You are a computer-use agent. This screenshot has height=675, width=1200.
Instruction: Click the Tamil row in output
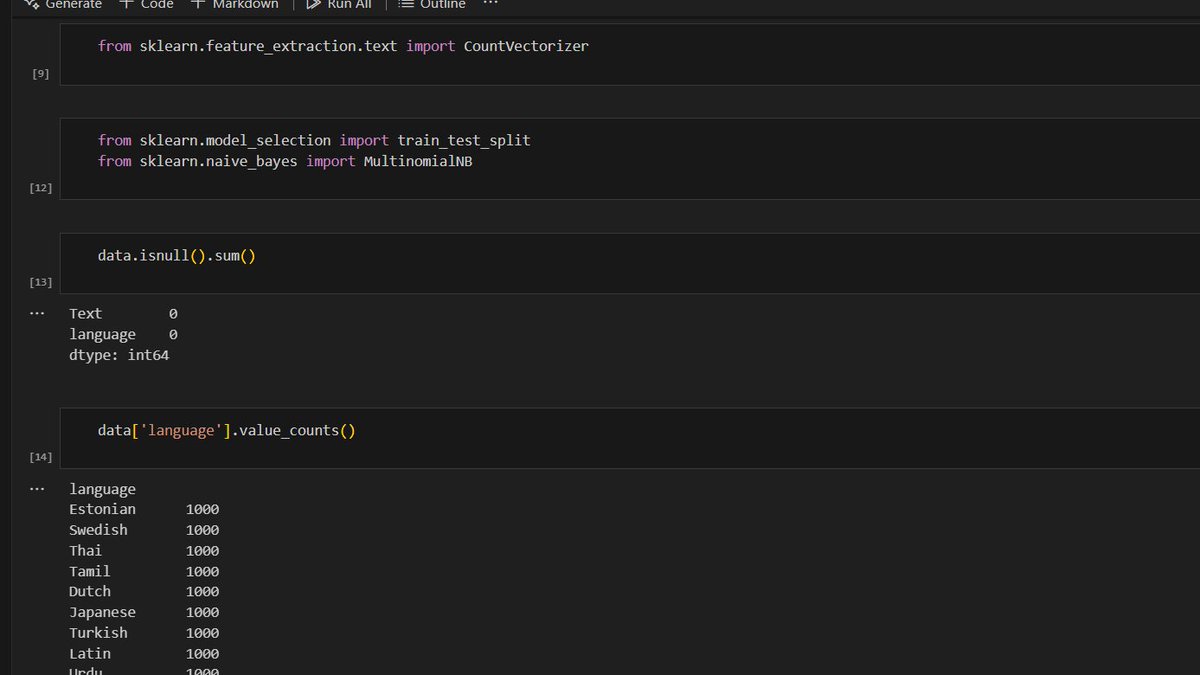click(144, 571)
